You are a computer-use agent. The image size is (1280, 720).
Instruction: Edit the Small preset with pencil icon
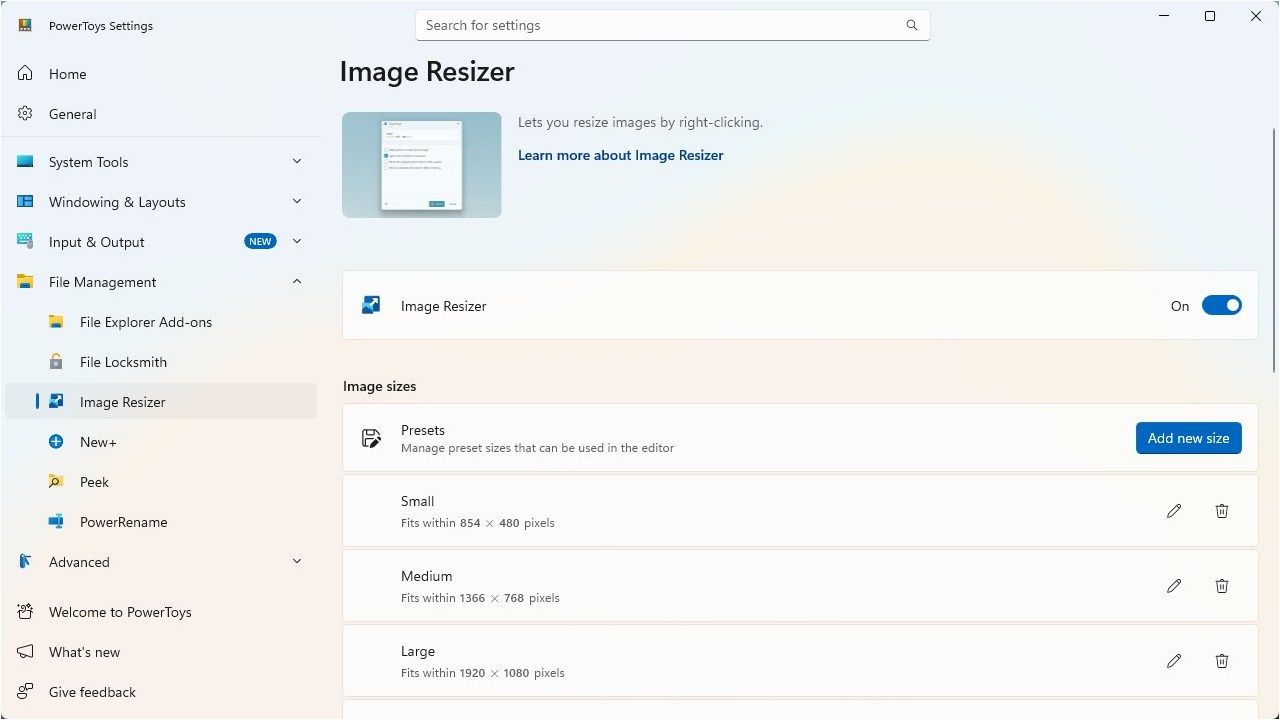(x=1174, y=511)
